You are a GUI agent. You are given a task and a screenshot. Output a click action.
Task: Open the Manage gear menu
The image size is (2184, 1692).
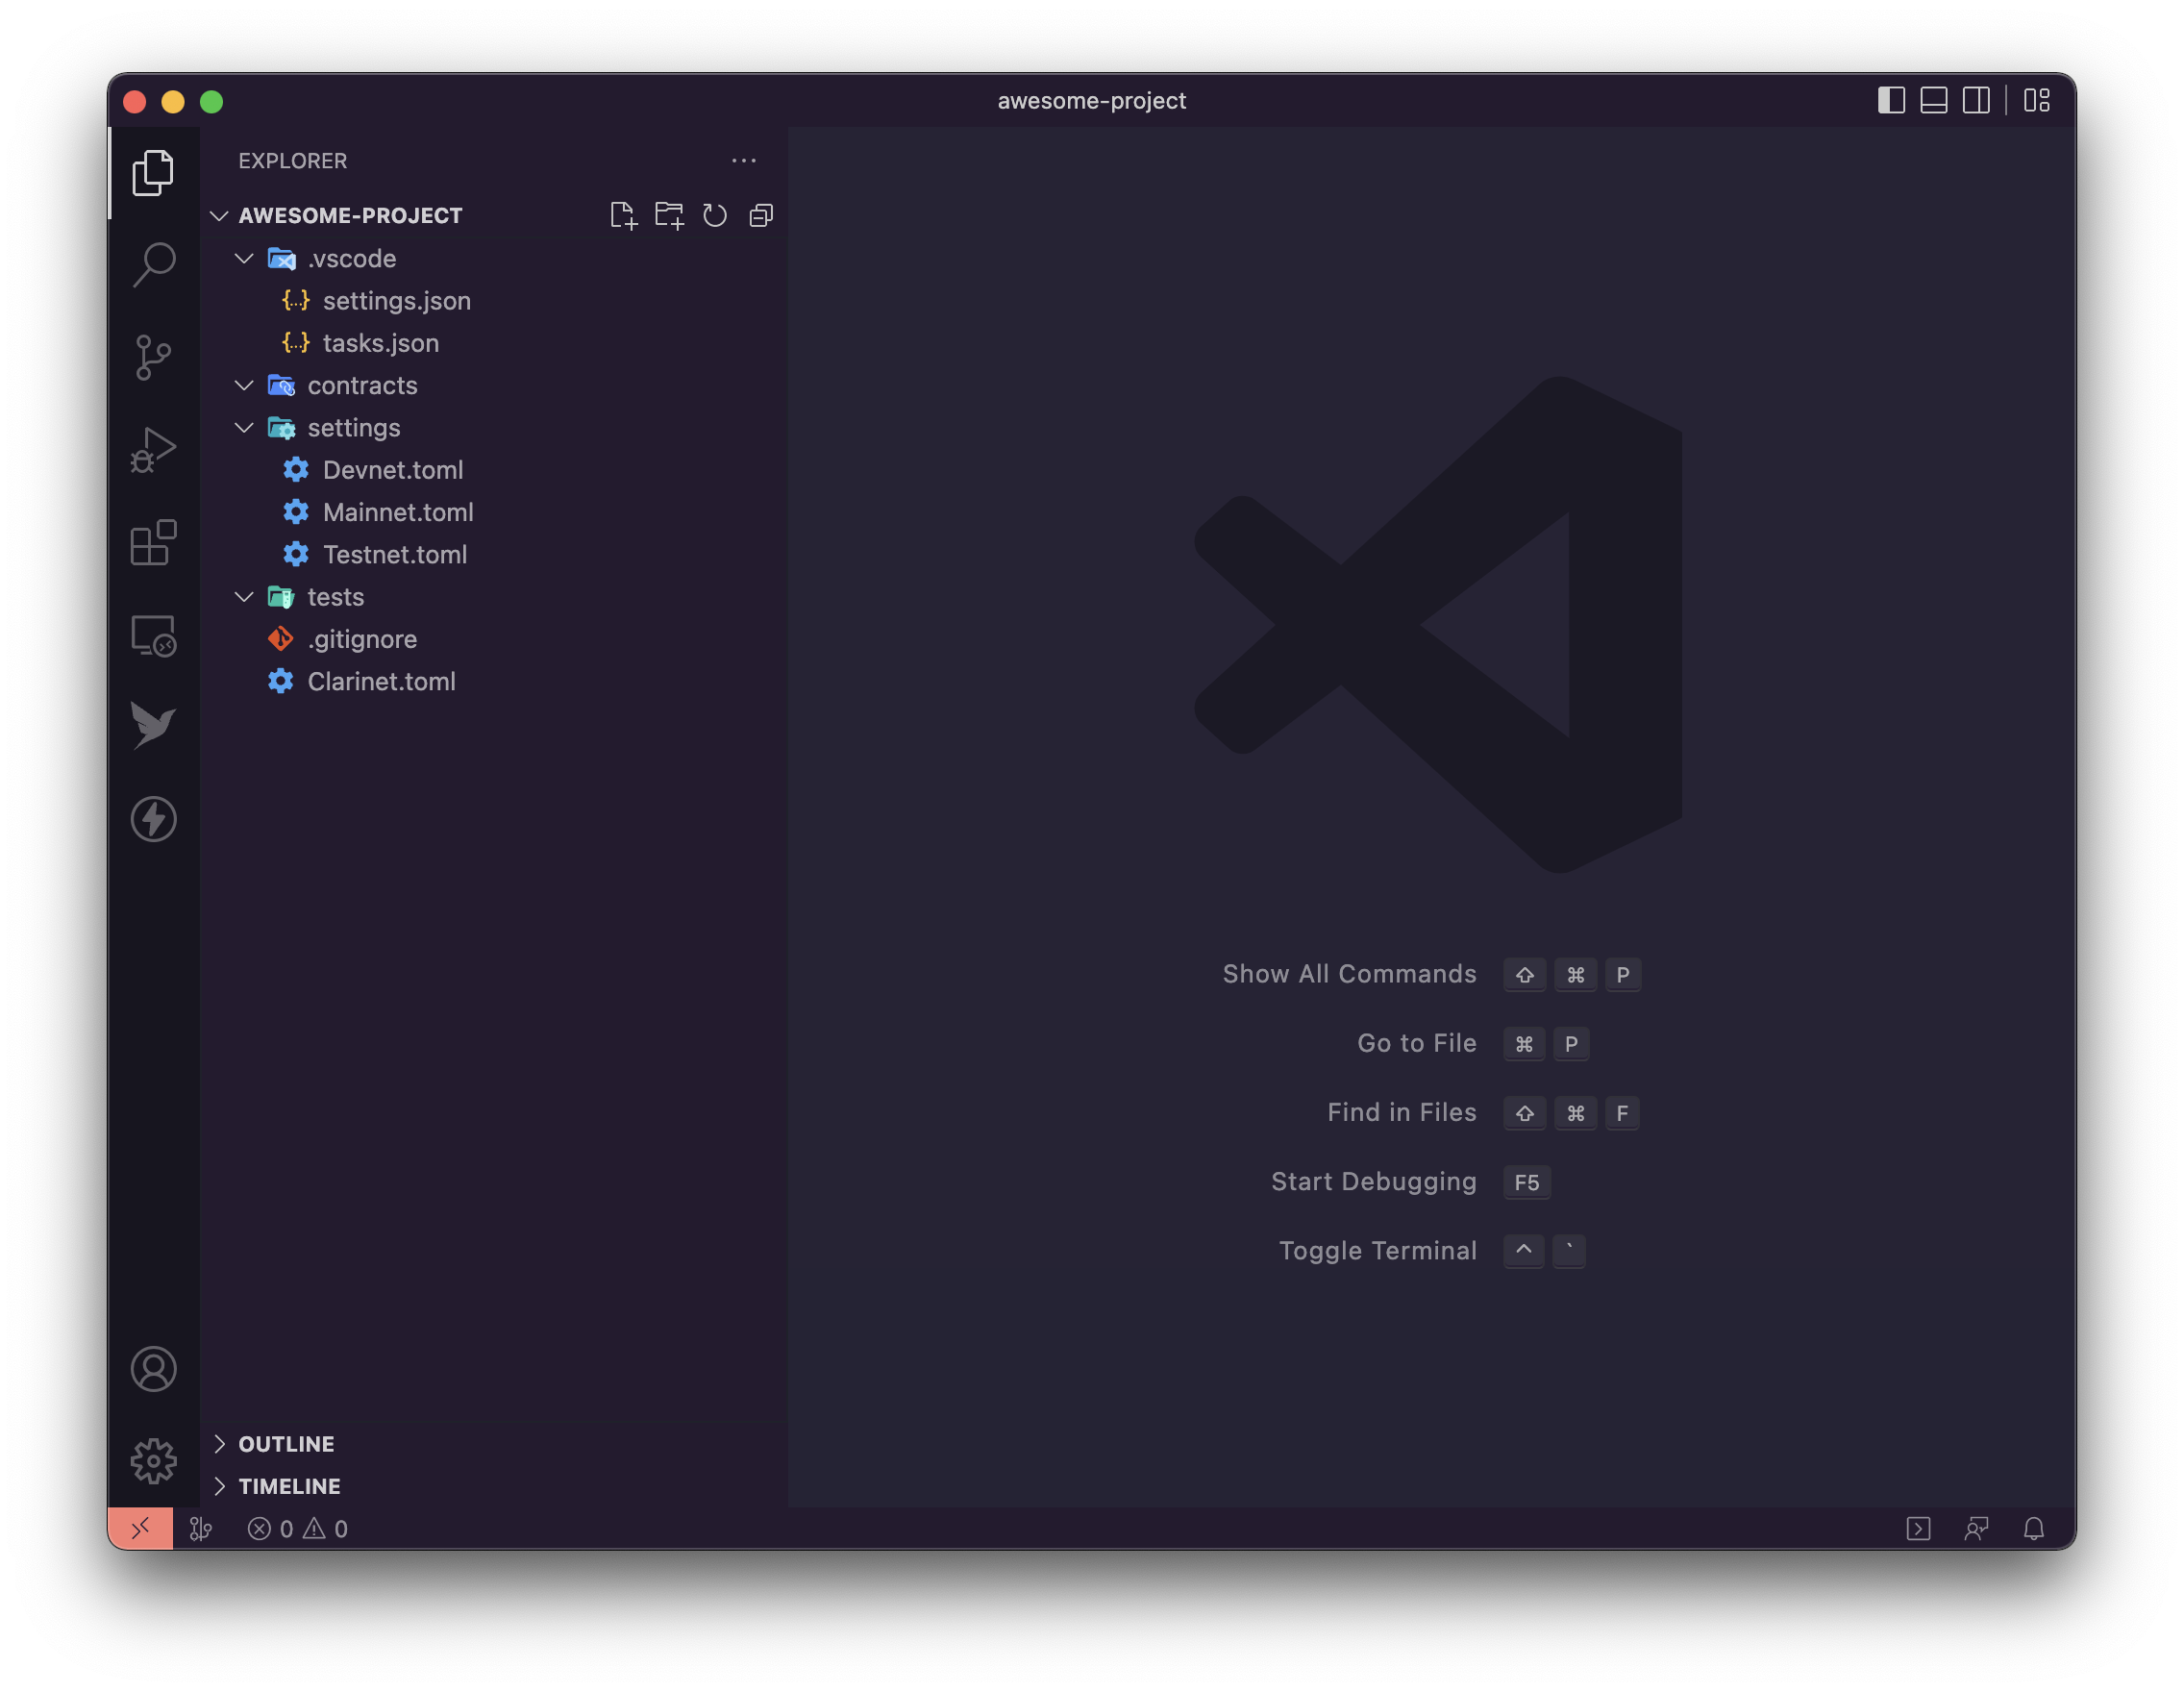point(154,1461)
